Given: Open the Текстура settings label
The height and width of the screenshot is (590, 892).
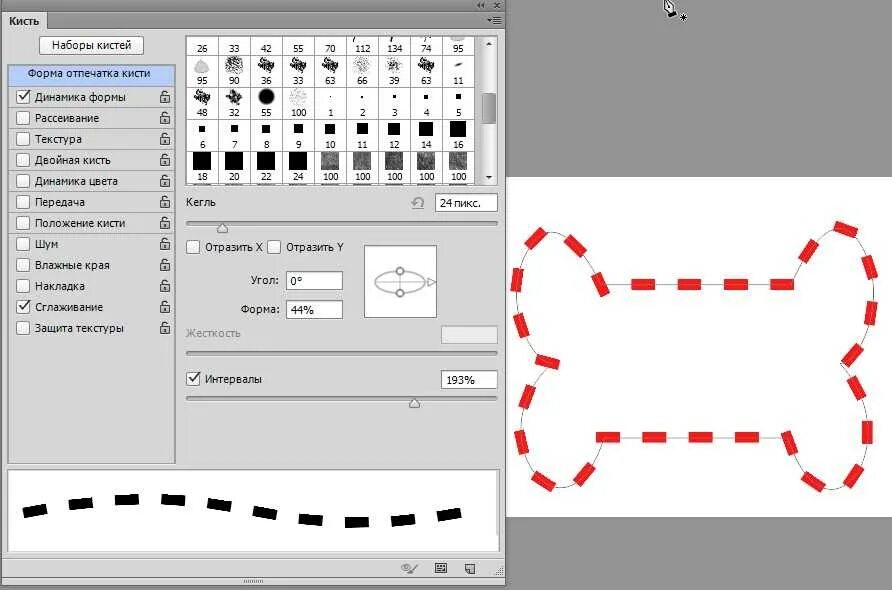Looking at the screenshot, I should point(58,139).
